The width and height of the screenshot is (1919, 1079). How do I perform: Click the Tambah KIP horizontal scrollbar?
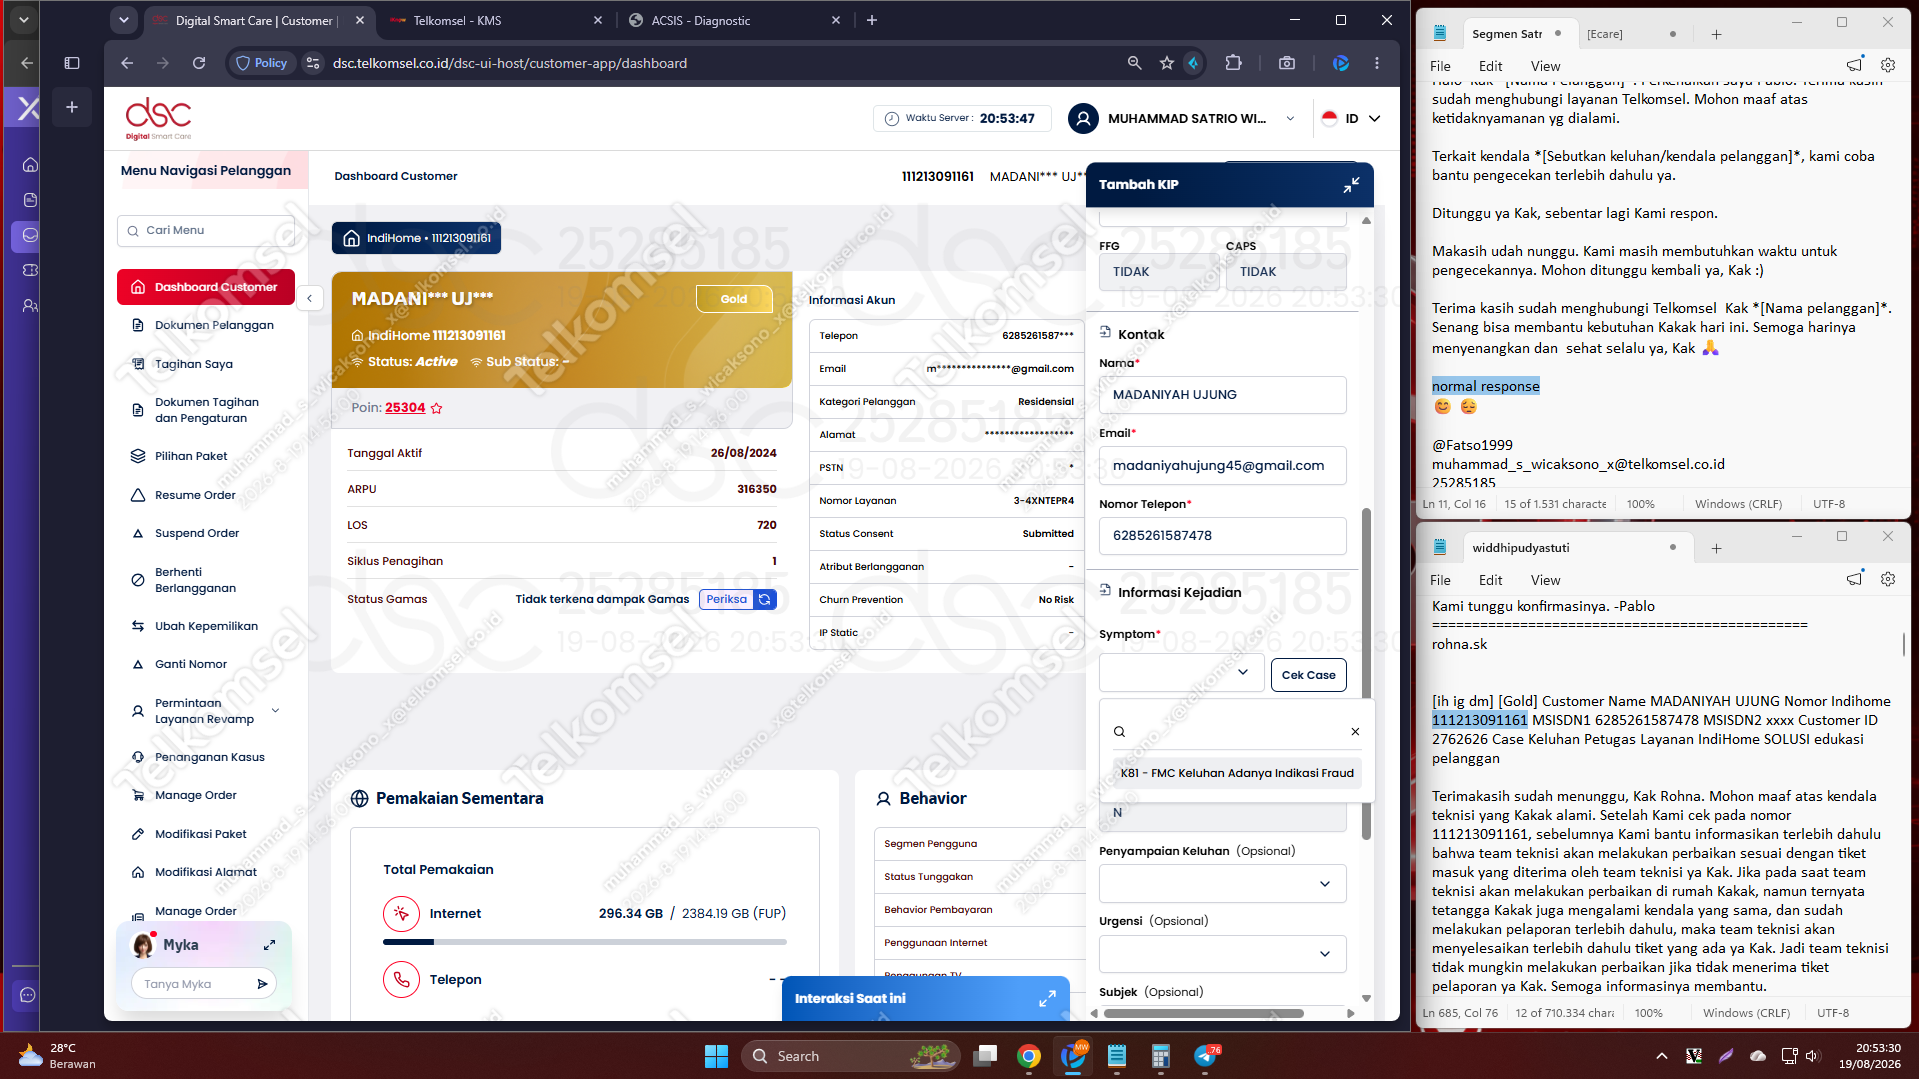click(1204, 1013)
